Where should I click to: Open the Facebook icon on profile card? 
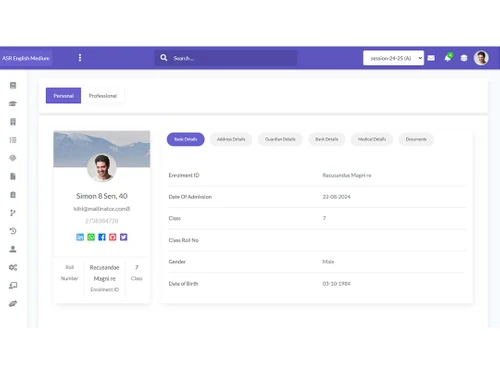tap(102, 237)
